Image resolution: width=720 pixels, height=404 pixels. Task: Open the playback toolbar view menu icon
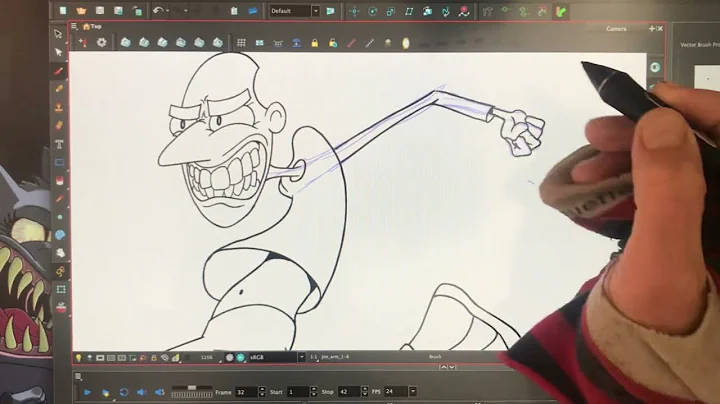click(x=78, y=376)
